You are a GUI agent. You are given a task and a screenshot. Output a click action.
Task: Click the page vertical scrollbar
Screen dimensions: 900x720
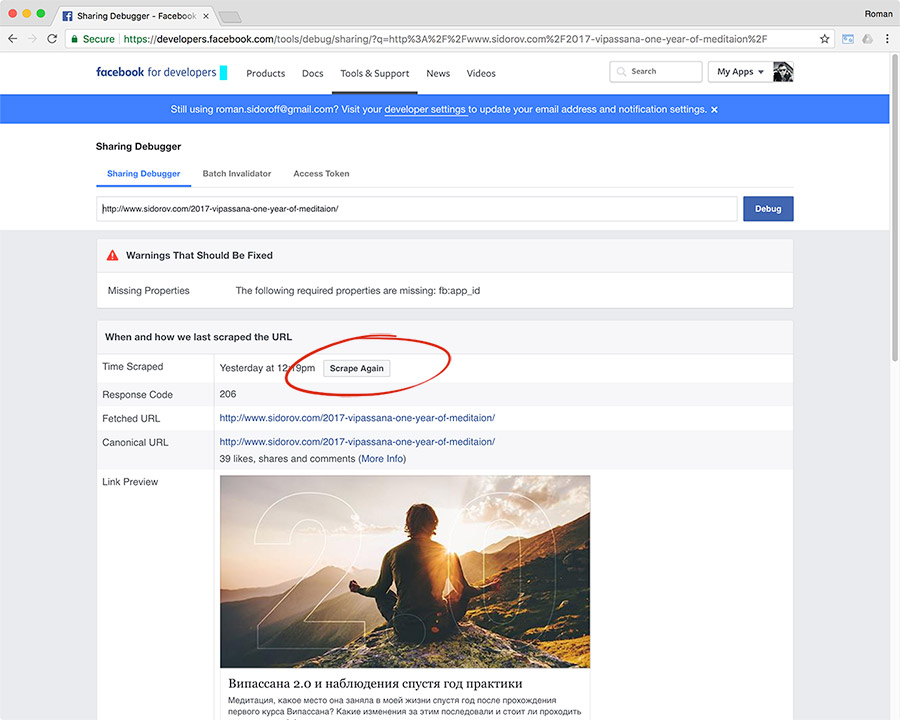894,208
